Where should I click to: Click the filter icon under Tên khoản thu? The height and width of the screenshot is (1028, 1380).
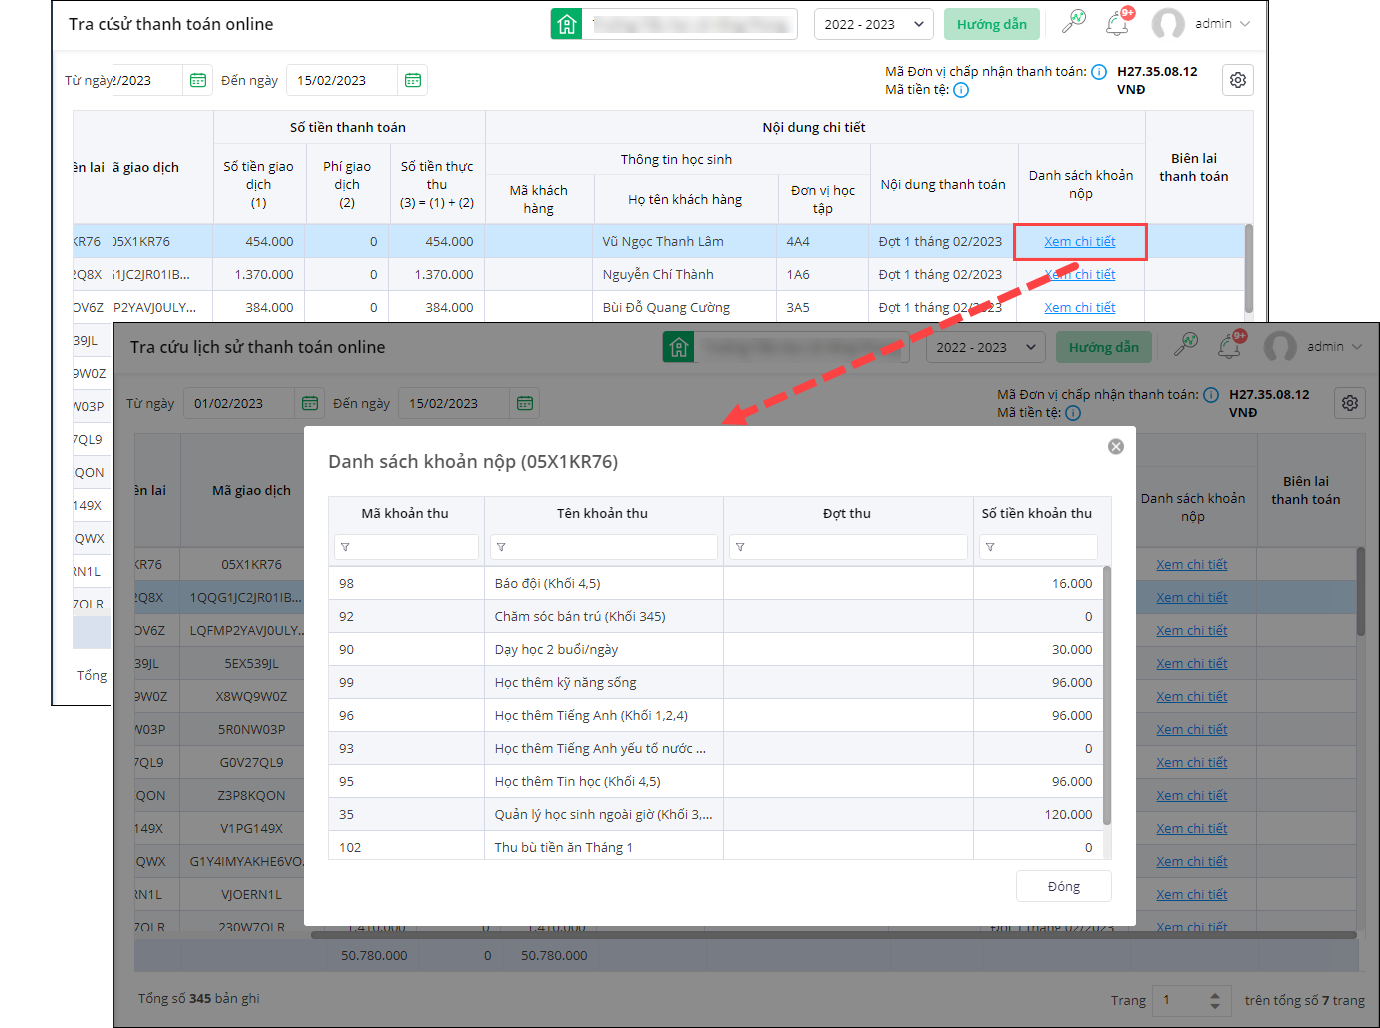tap(501, 547)
